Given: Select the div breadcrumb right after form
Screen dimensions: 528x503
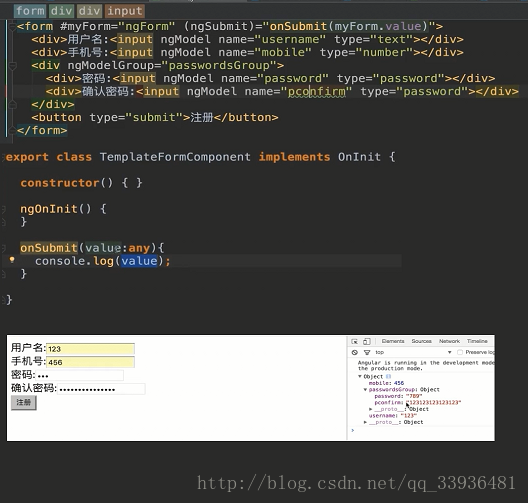Looking at the screenshot, I should (x=61, y=11).
